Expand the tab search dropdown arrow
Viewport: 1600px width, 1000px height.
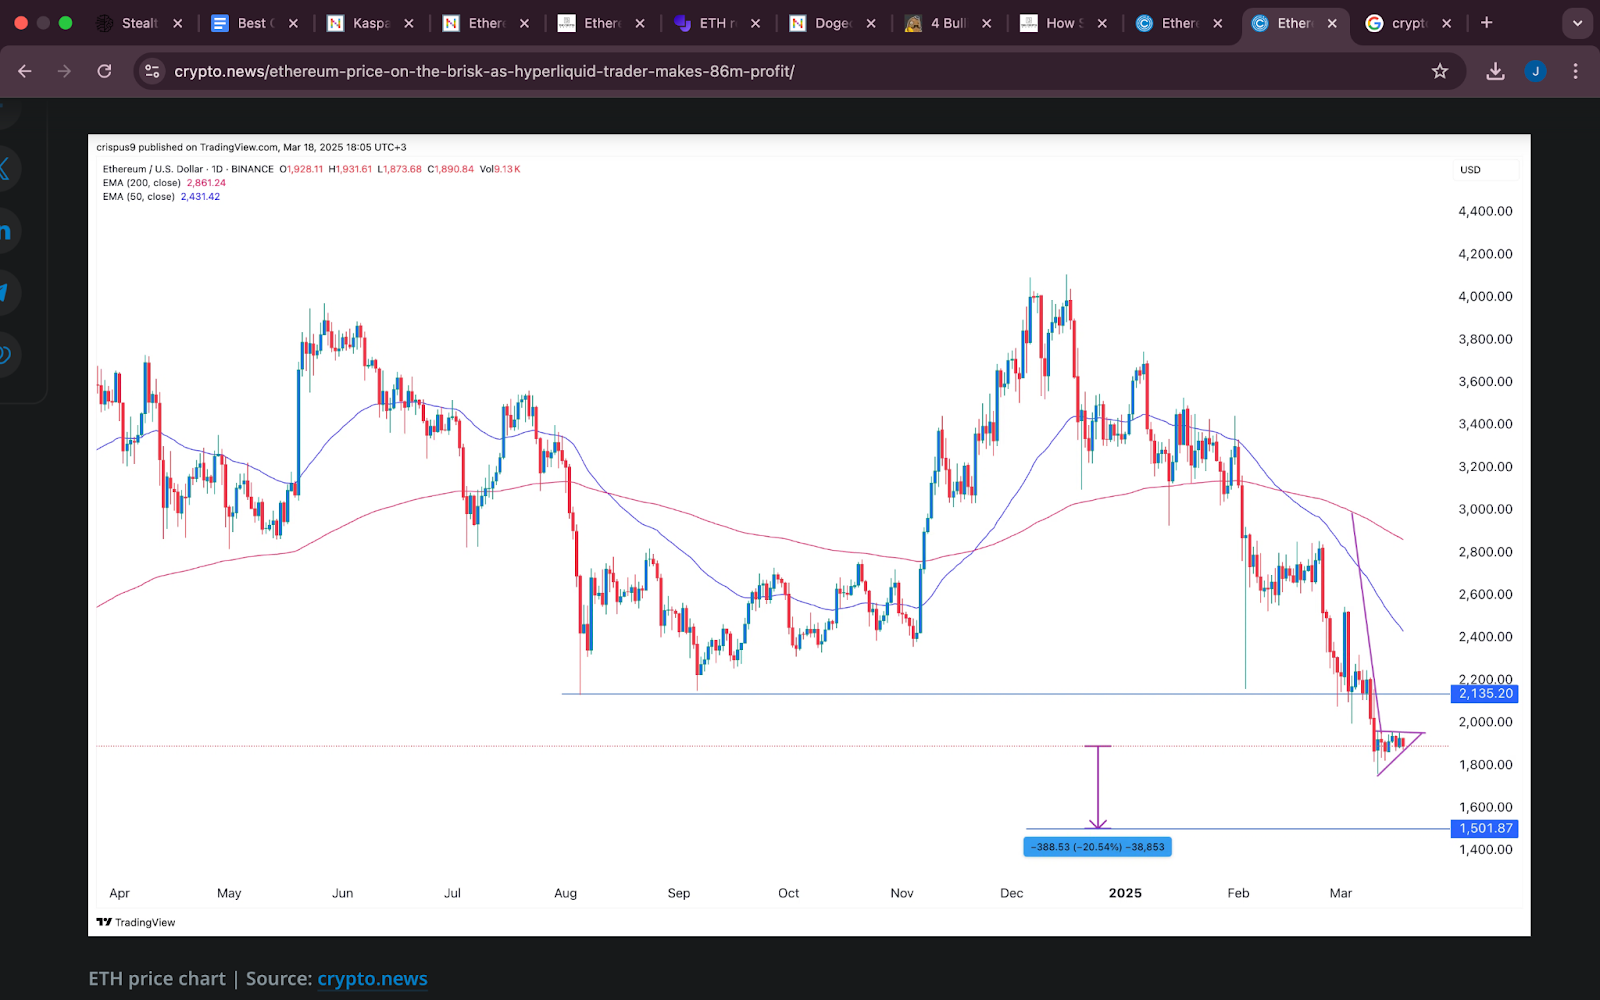[x=1577, y=23]
